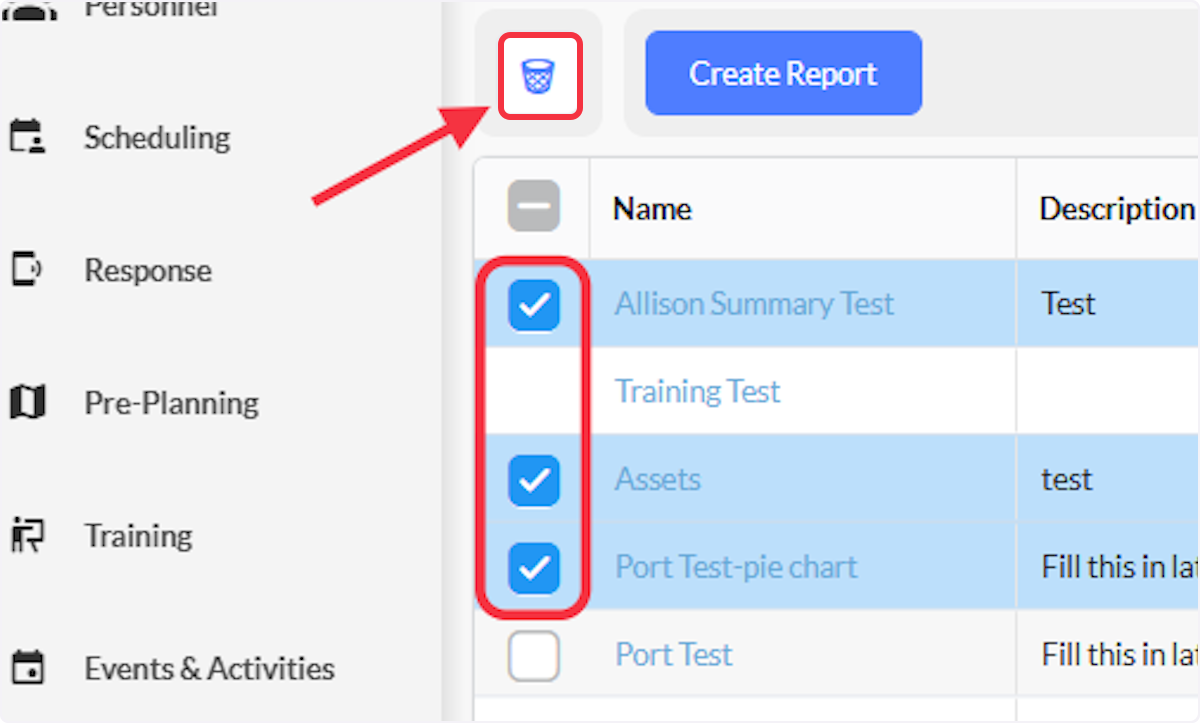
Task: Click the Create Report button
Action: tap(783, 73)
